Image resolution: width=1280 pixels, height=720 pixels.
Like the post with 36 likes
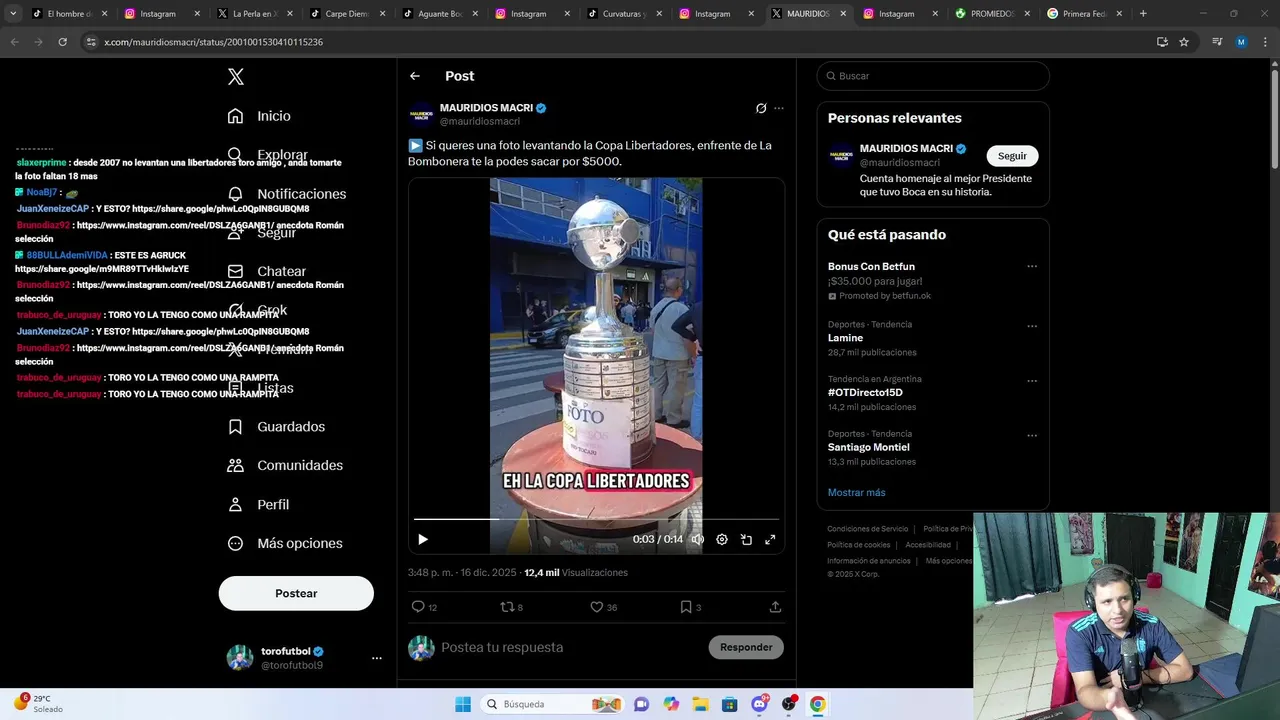[x=603, y=607]
